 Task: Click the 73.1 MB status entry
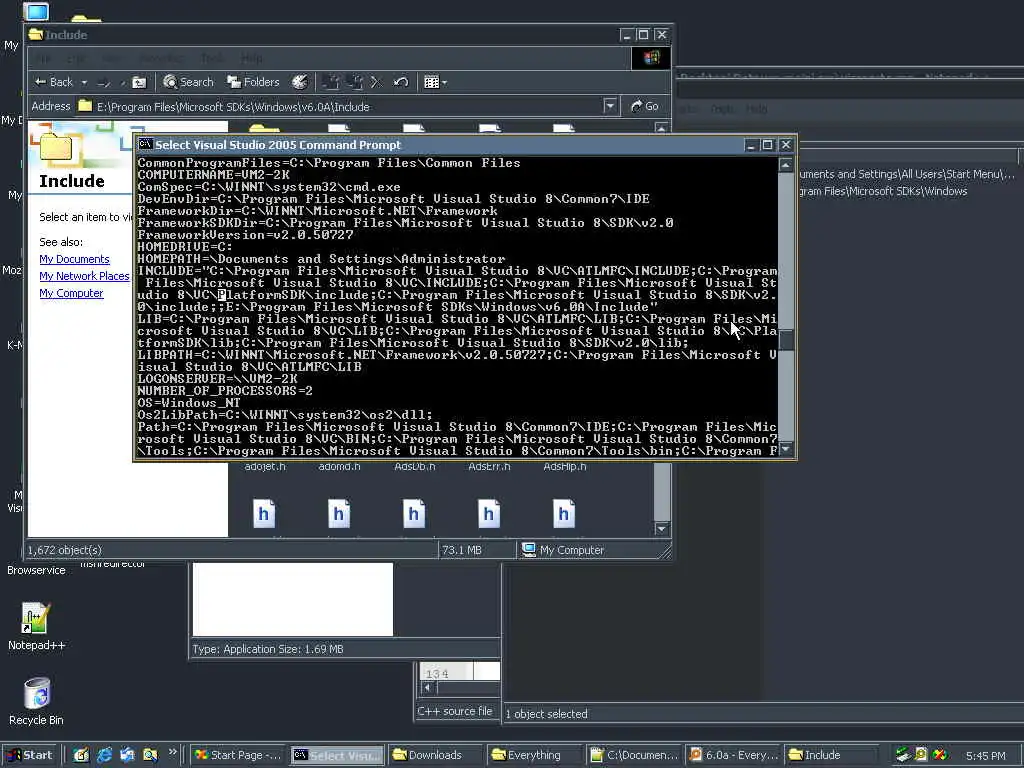[462, 550]
